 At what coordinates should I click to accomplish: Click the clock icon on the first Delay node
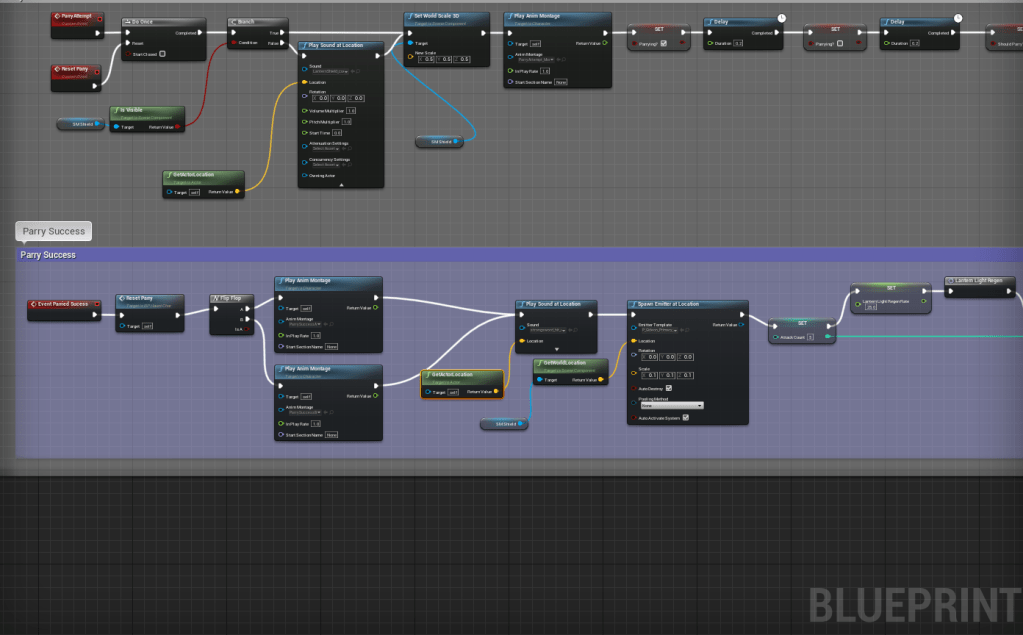pos(781,18)
